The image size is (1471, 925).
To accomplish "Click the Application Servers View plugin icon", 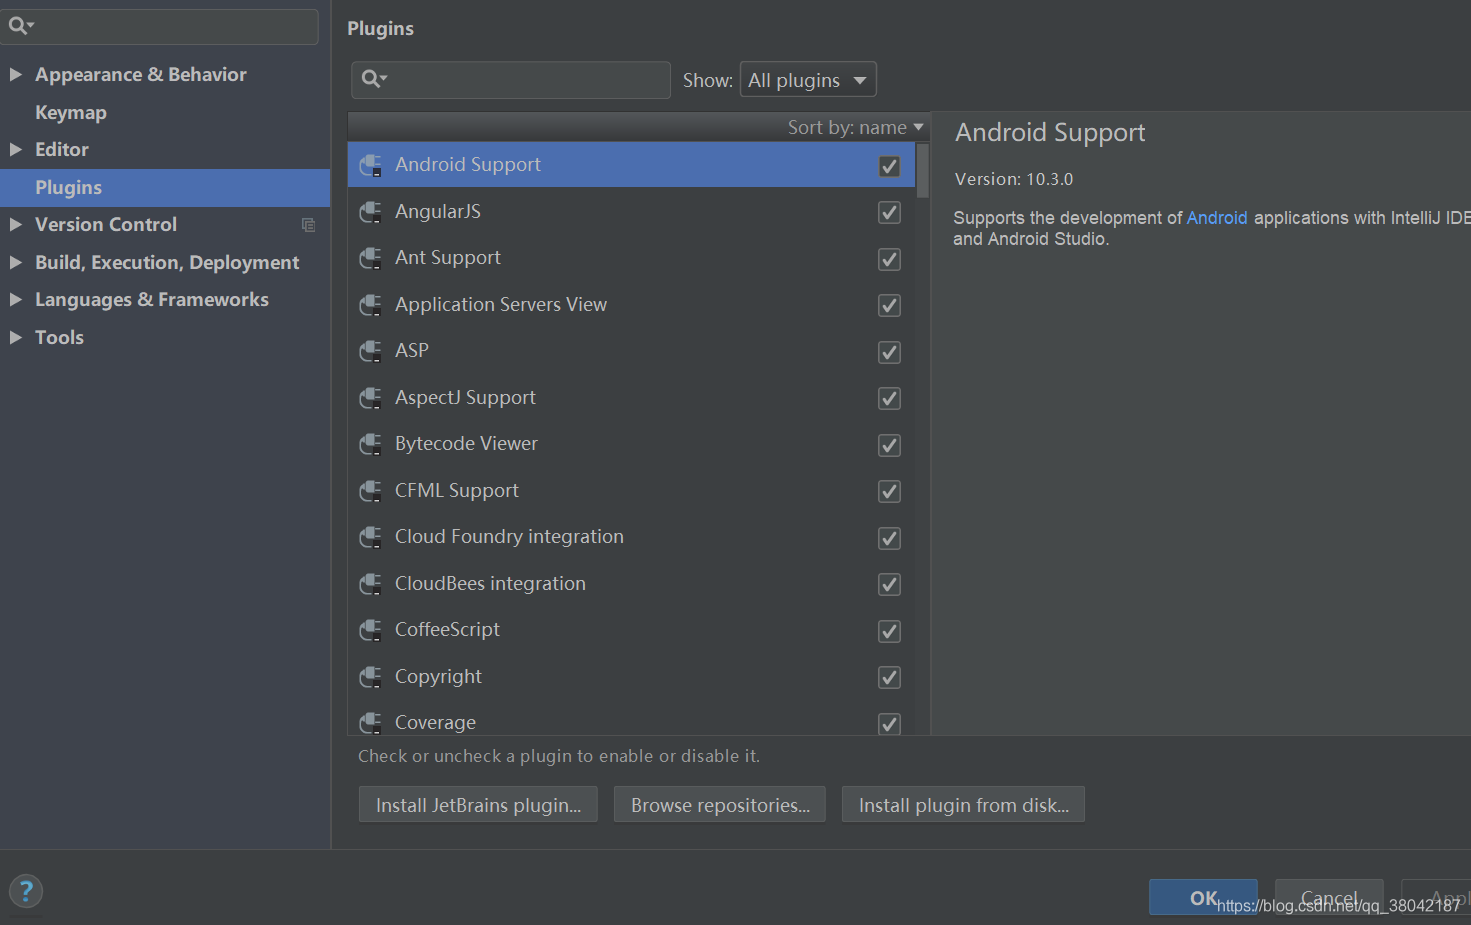I will coord(370,305).
